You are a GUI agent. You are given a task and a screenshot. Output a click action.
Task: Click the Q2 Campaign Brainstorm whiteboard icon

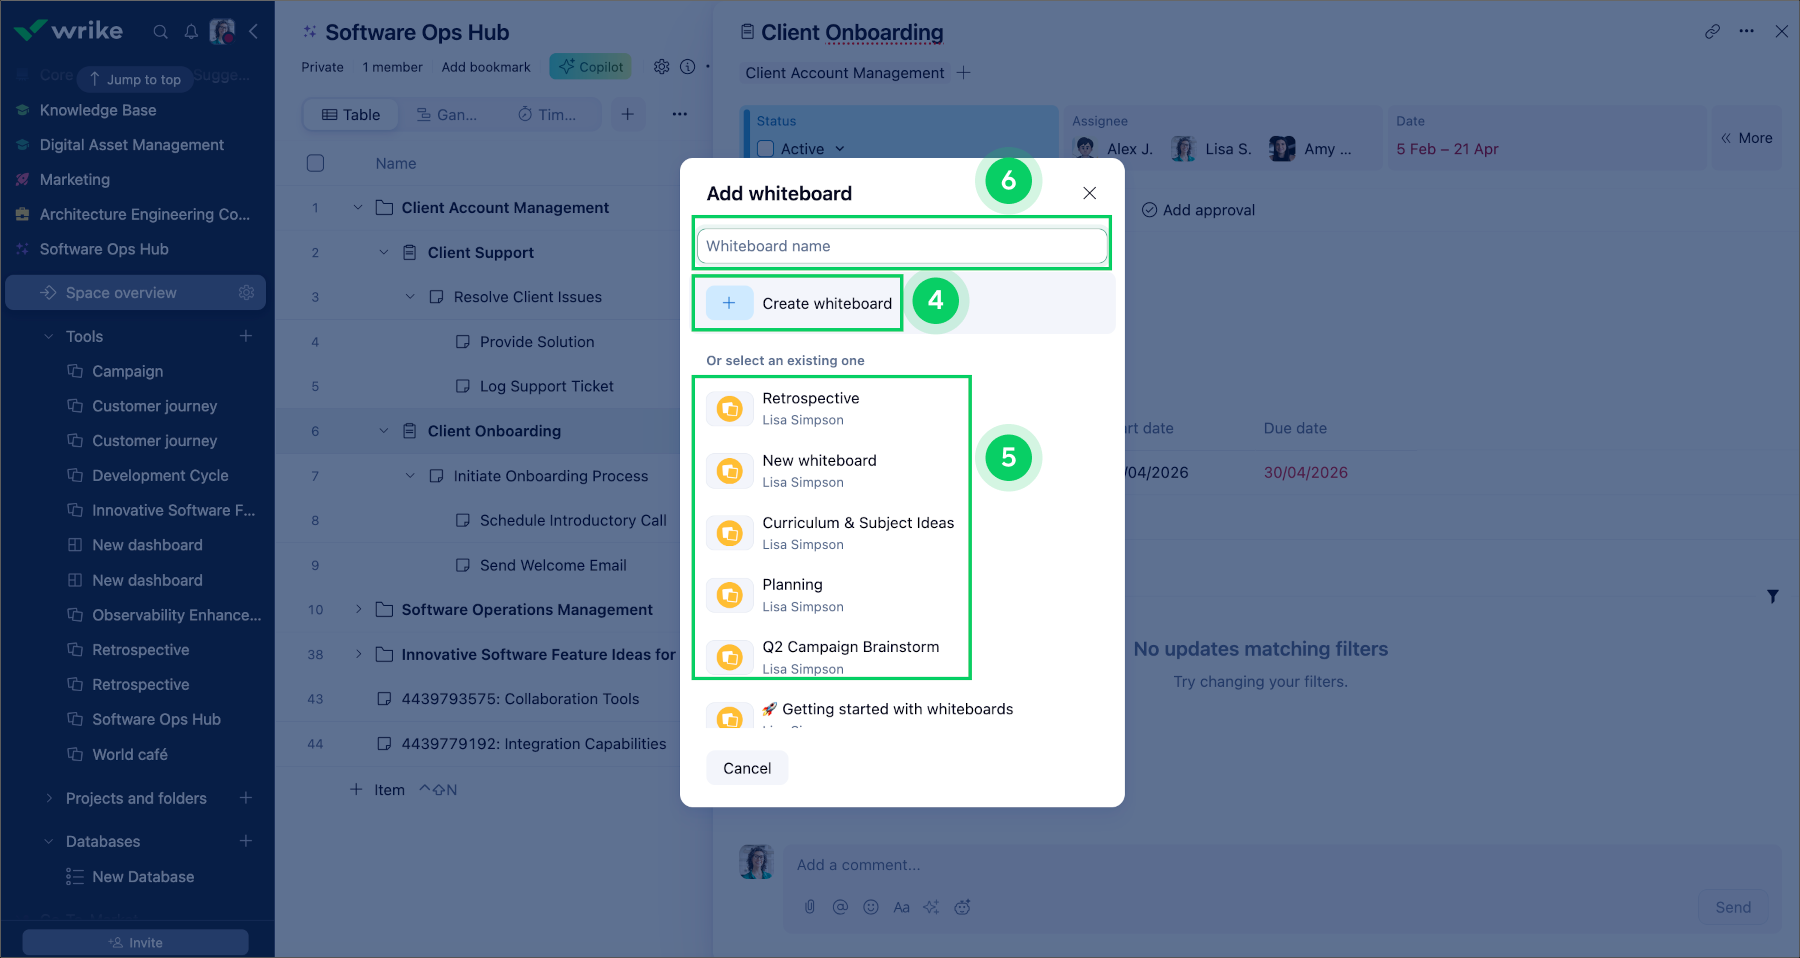730,657
